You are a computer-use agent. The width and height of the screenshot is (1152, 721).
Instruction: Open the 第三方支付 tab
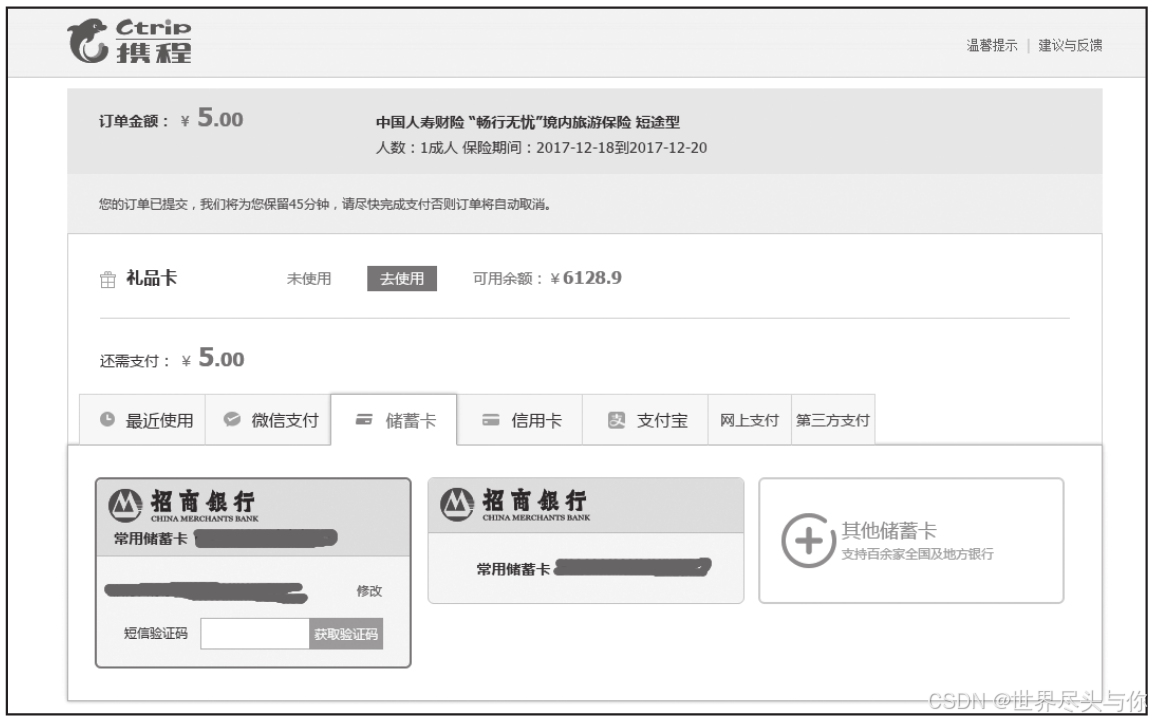(x=833, y=420)
